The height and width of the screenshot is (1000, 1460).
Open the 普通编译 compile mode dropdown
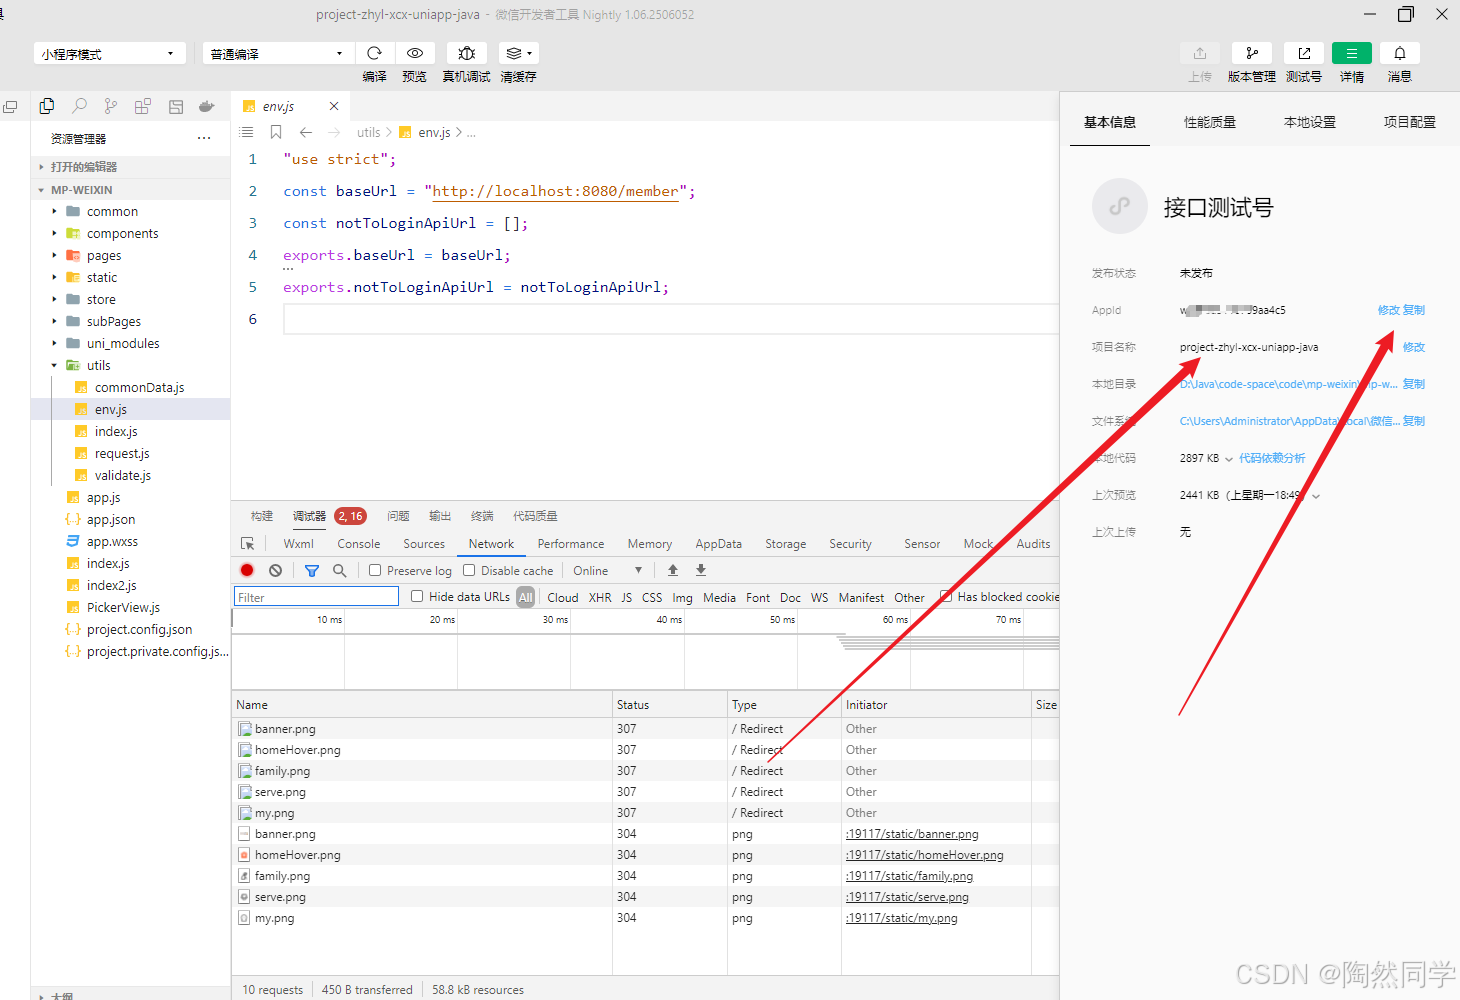[277, 52]
